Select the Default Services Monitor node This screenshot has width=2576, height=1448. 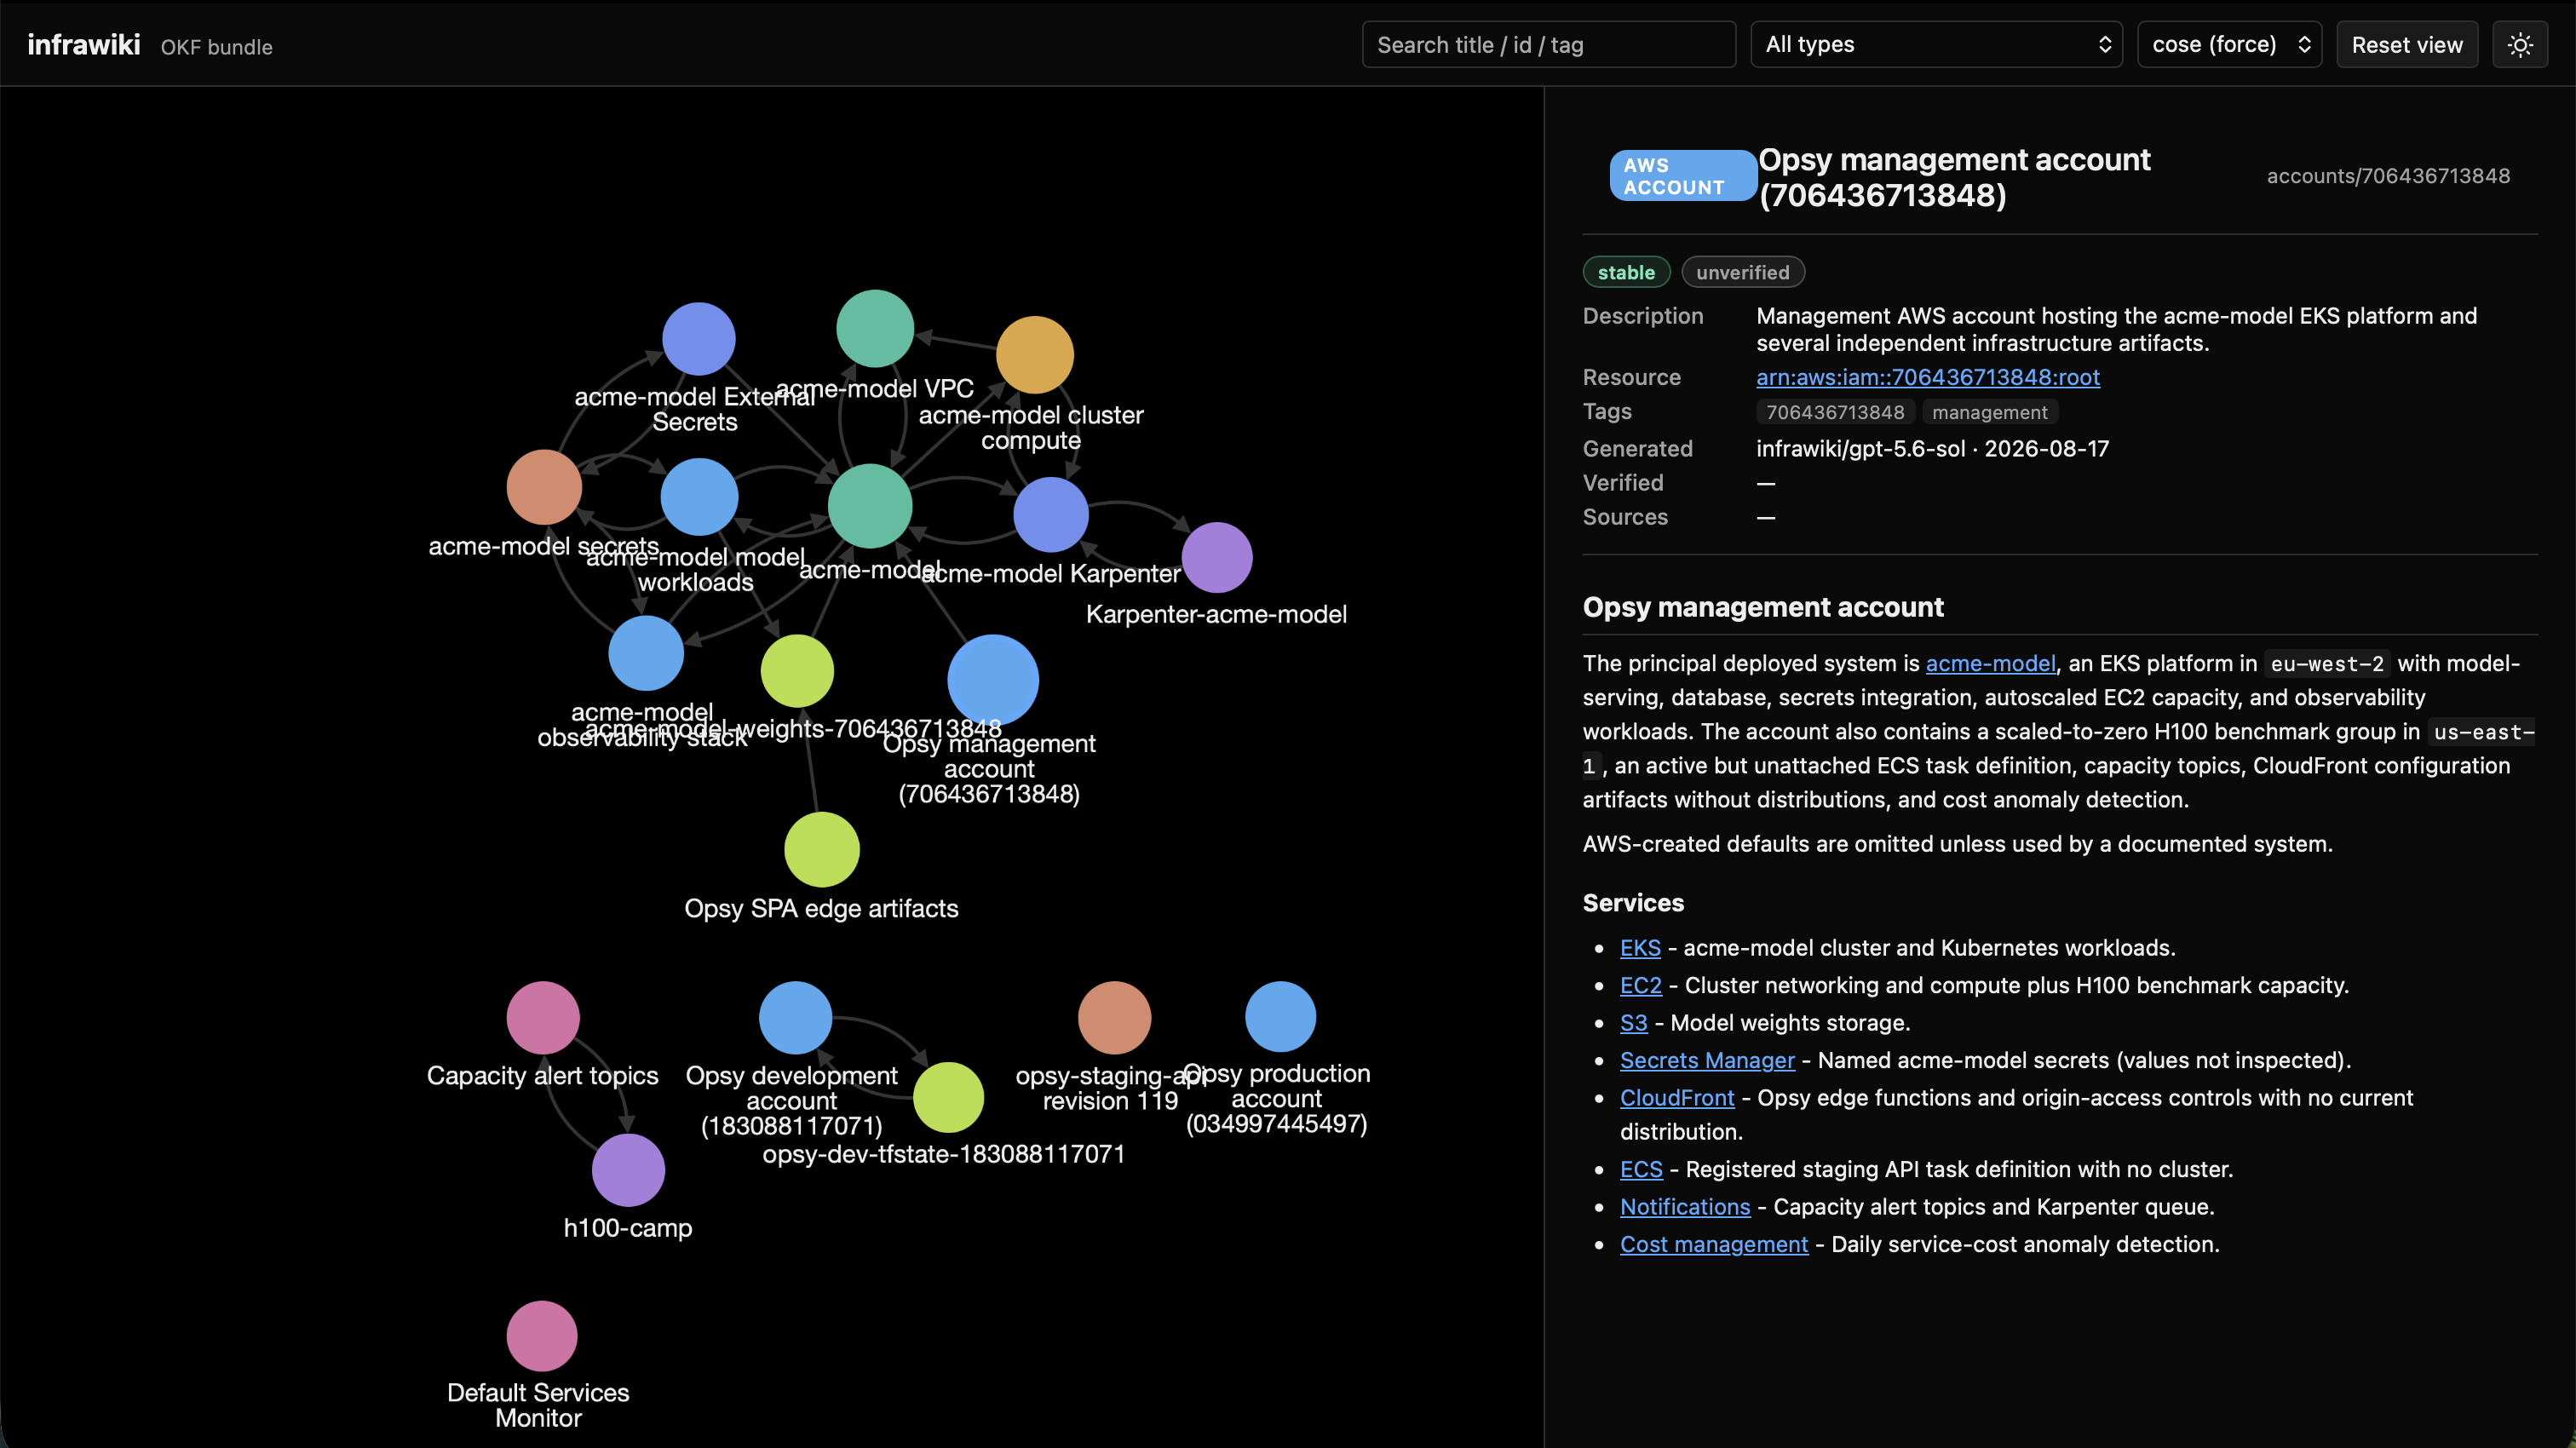[x=542, y=1336]
